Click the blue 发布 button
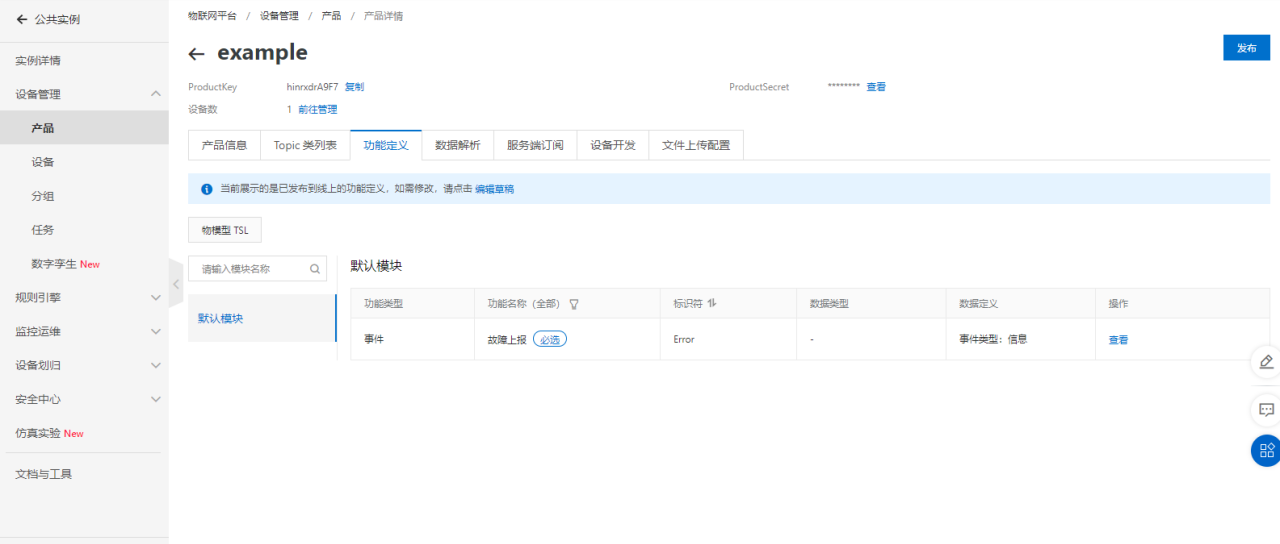This screenshot has height=544, width=1280. pyautogui.click(x=1246, y=48)
